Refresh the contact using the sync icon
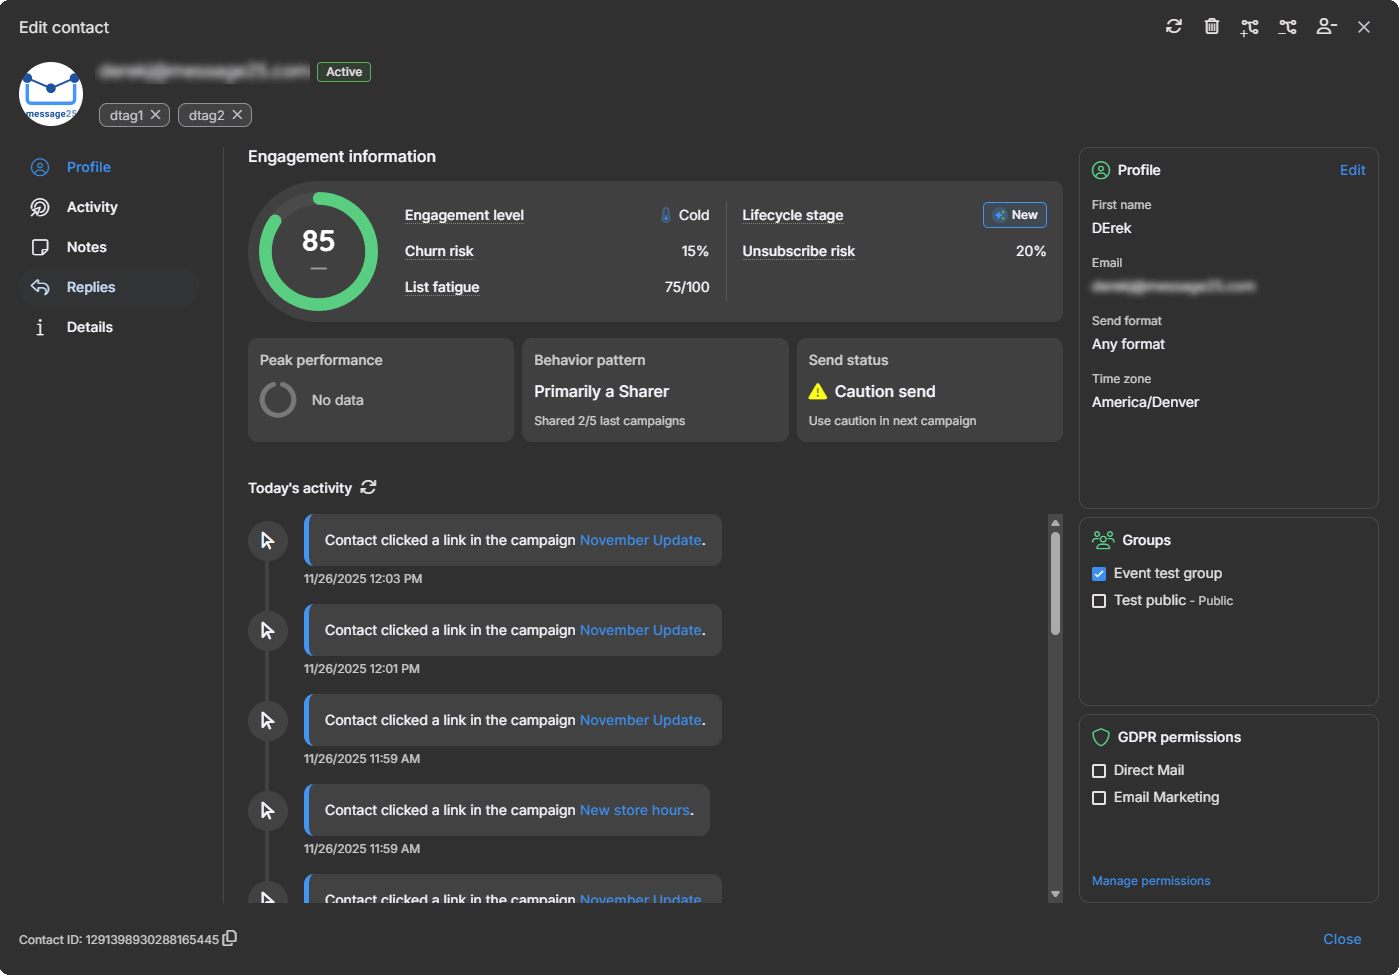Screen dimensions: 1399x975 [x=1173, y=26]
